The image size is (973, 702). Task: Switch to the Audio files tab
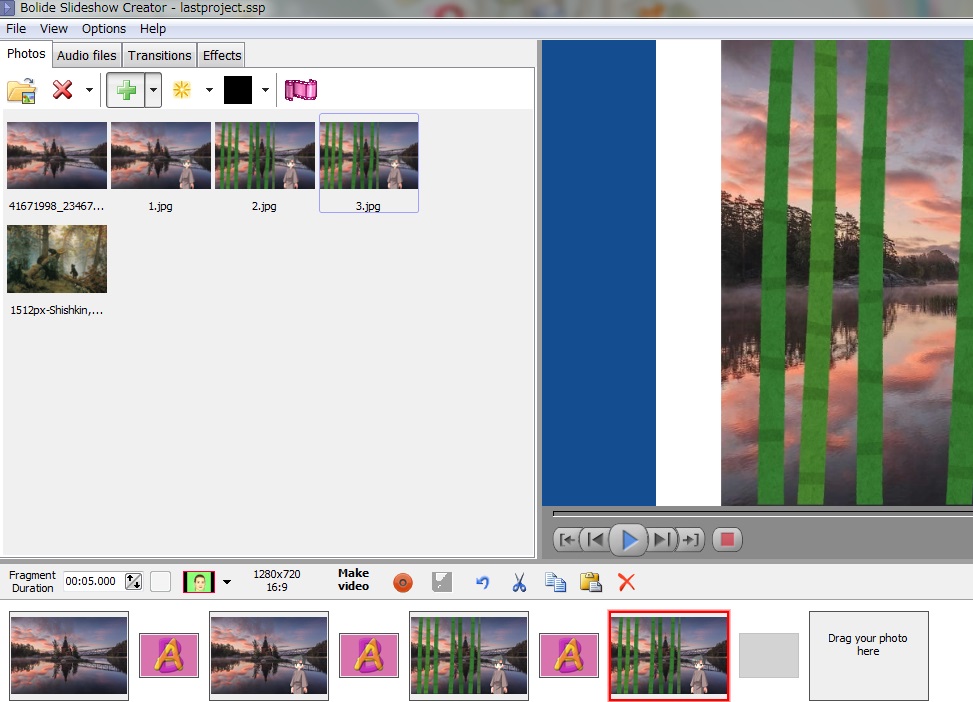click(87, 55)
